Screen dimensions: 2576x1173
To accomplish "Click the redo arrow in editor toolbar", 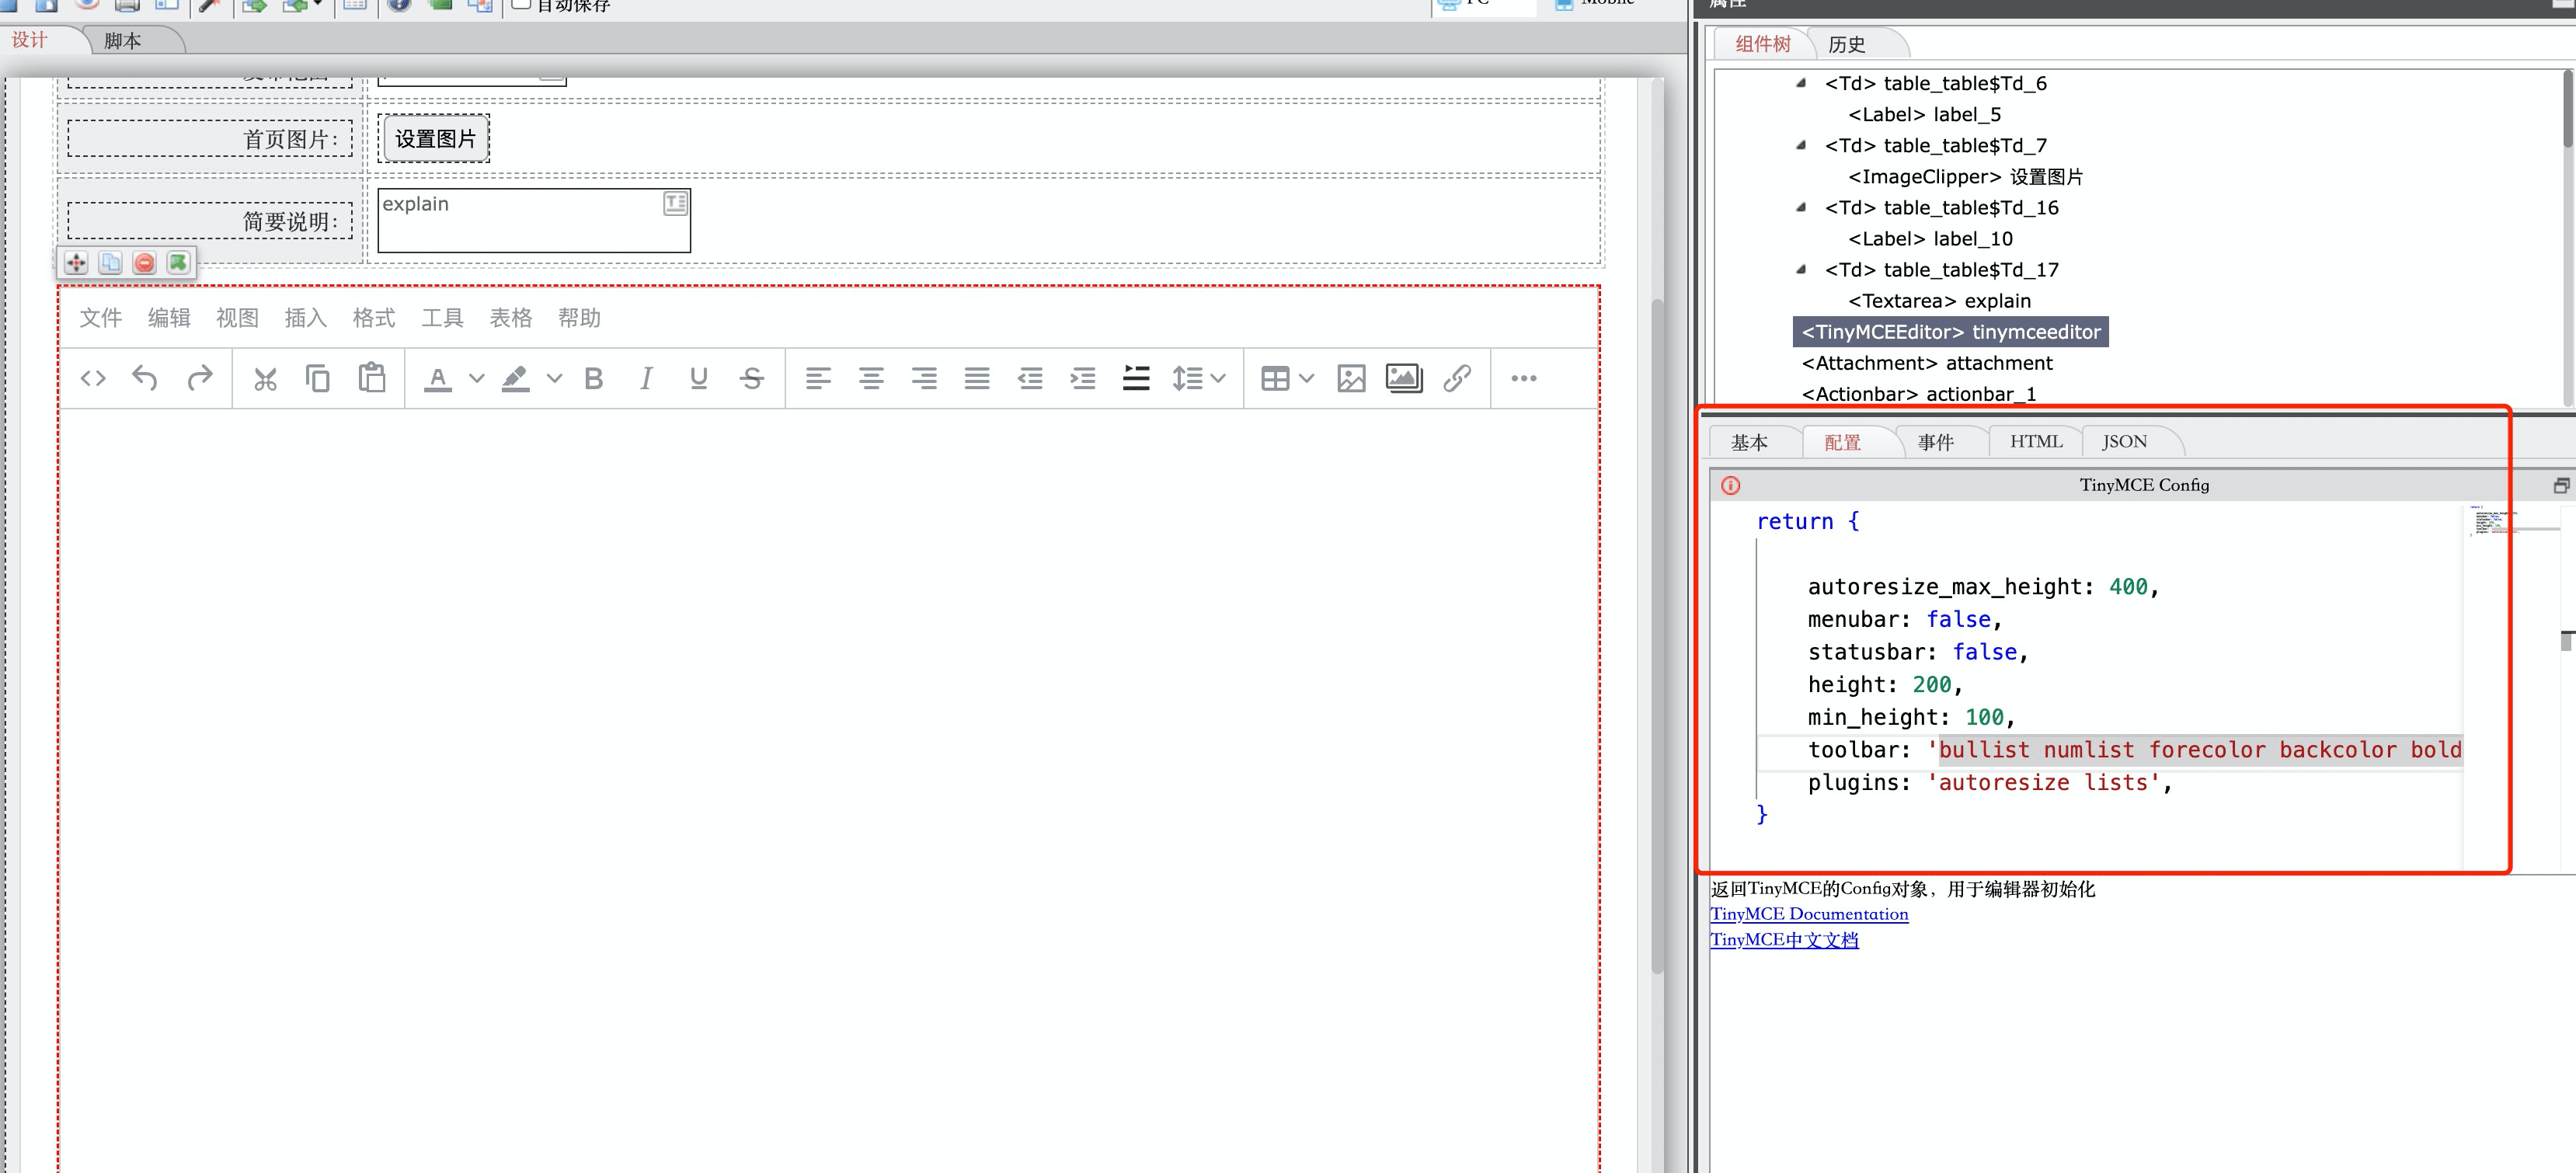I will 200,378.
